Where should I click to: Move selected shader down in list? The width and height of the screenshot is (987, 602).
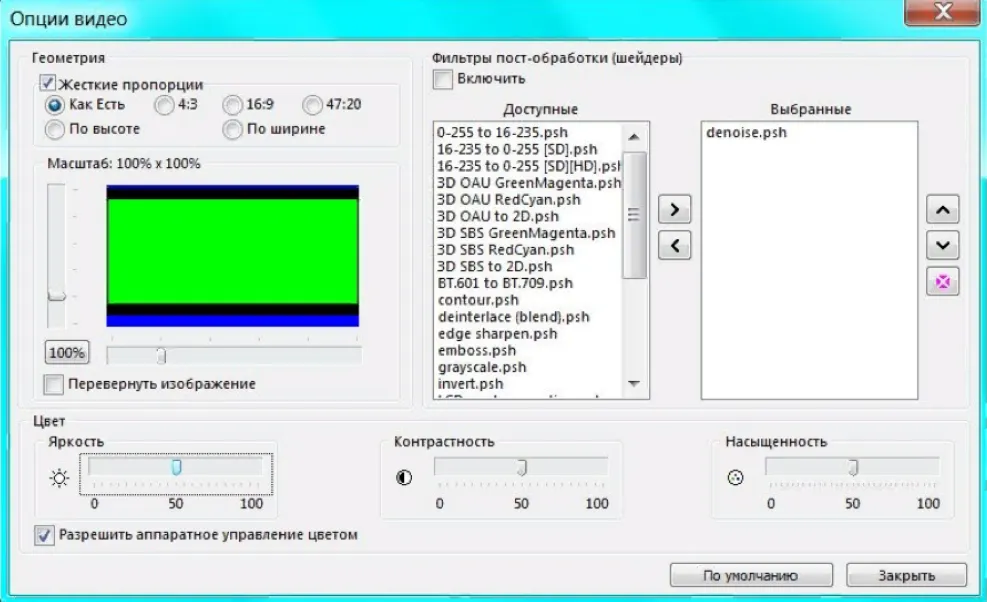pos(942,246)
